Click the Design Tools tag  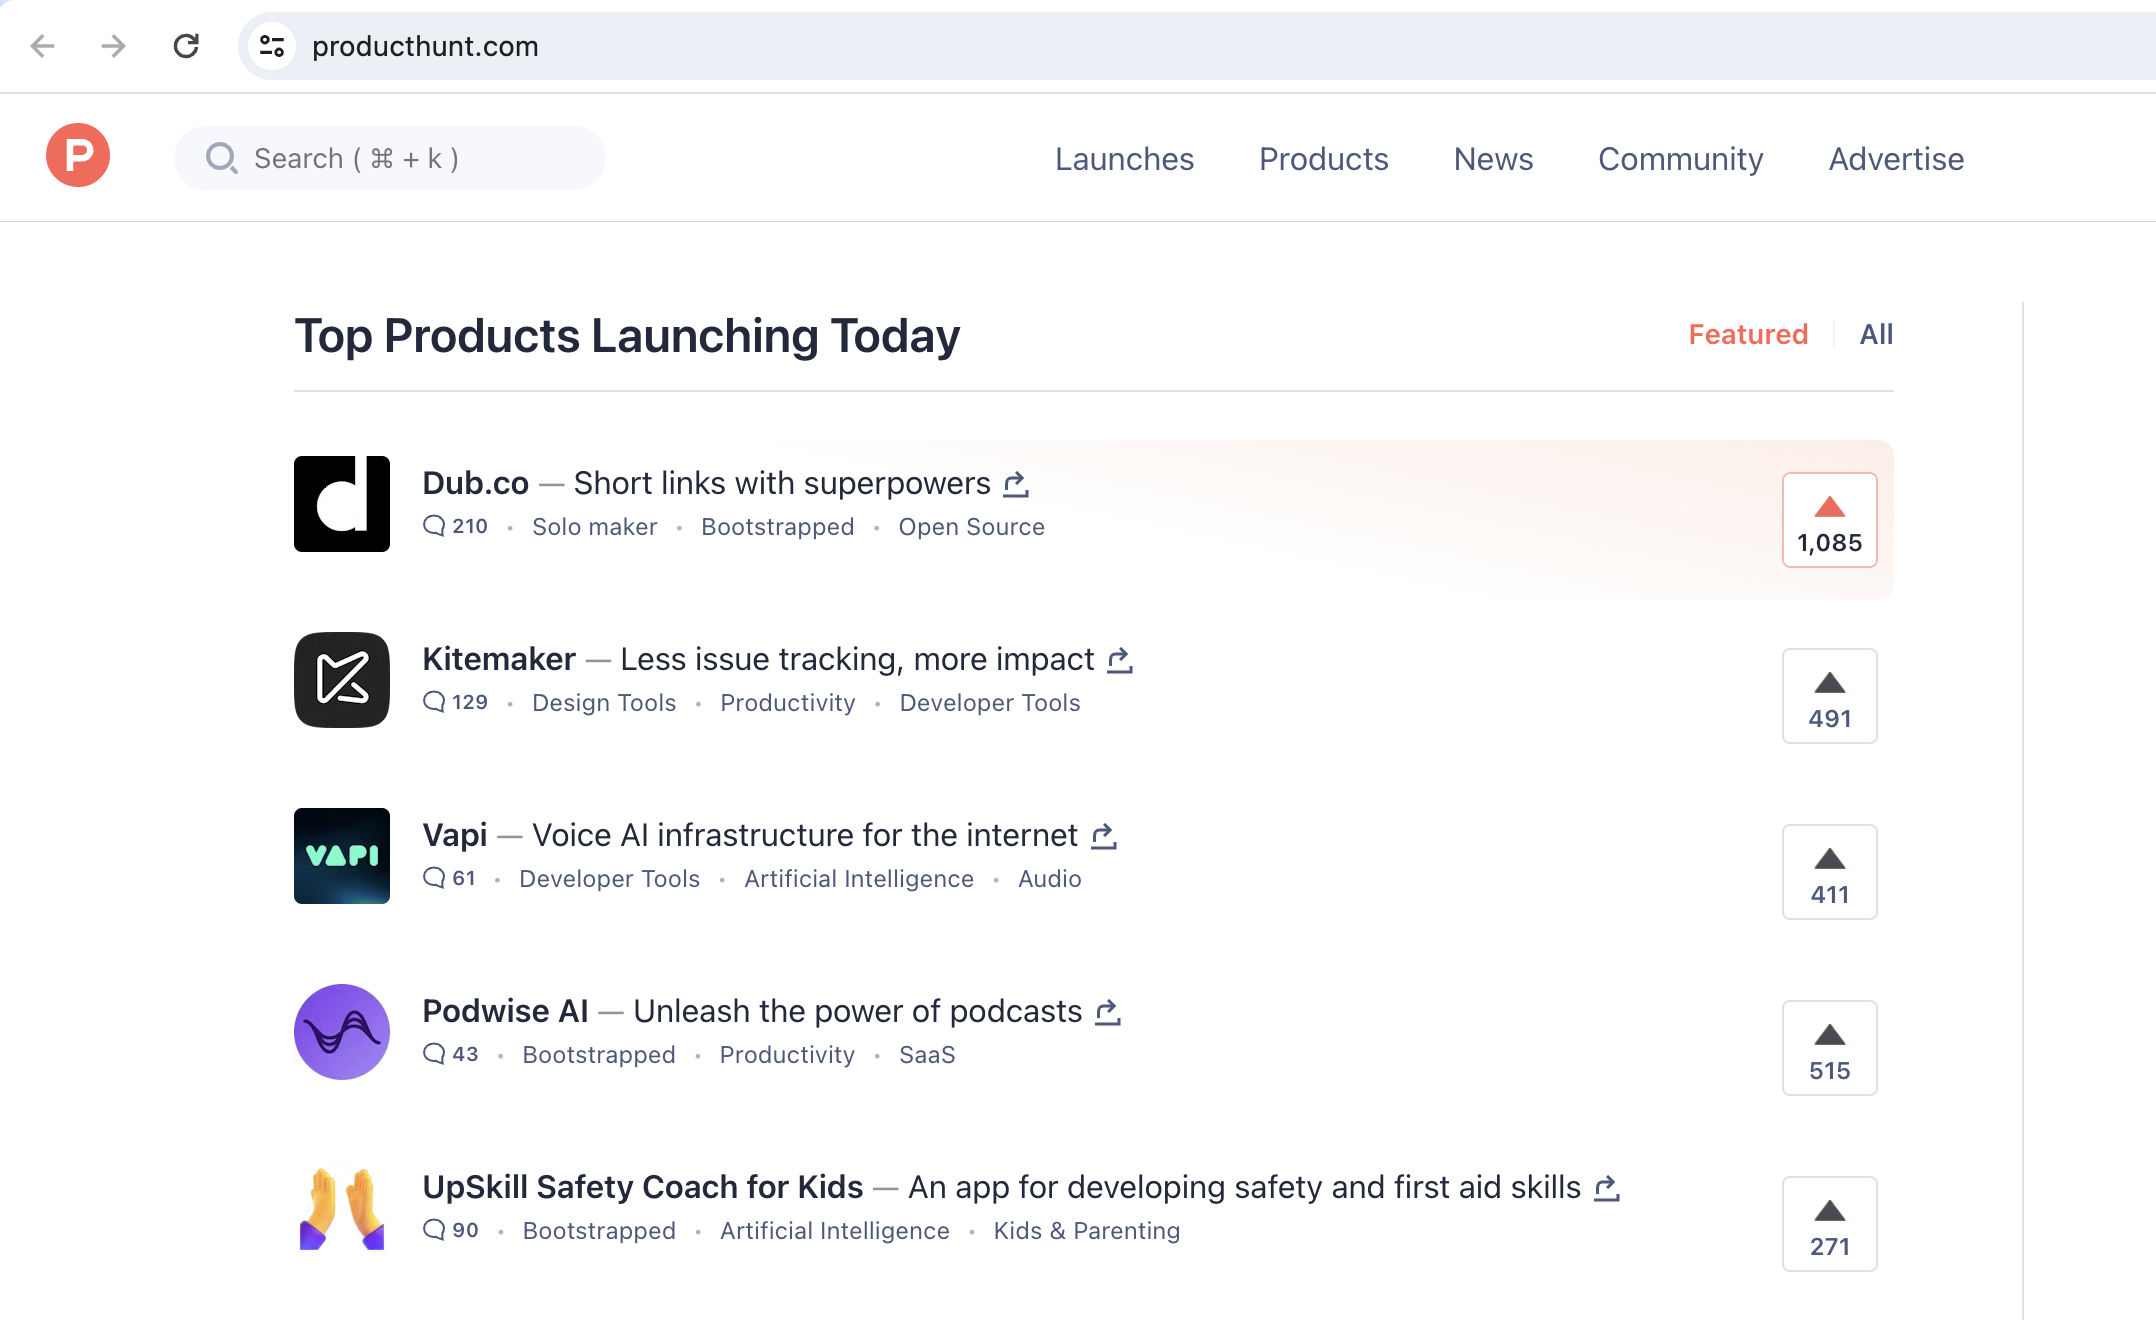604,703
